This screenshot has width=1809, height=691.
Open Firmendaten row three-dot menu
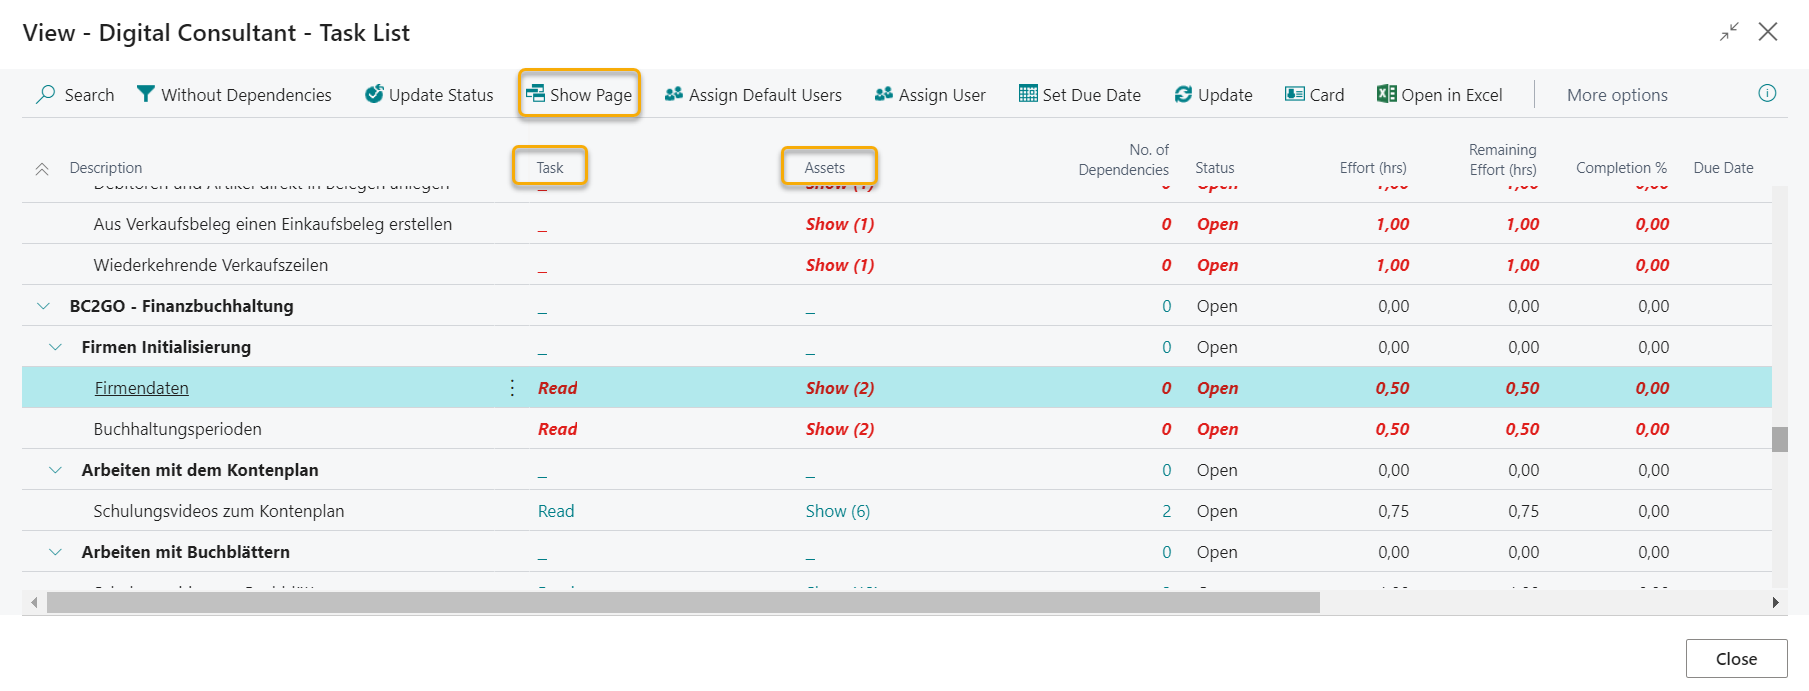point(512,388)
